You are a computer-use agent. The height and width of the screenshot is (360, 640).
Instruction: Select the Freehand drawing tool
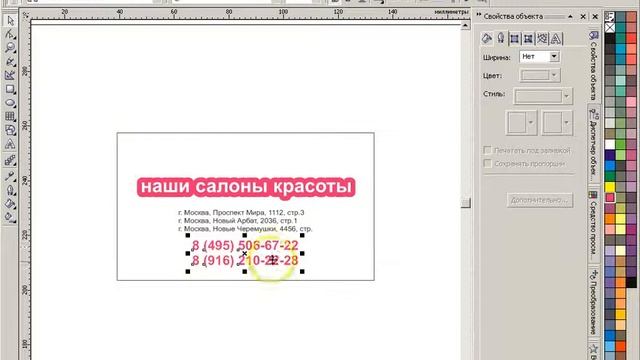point(10,62)
